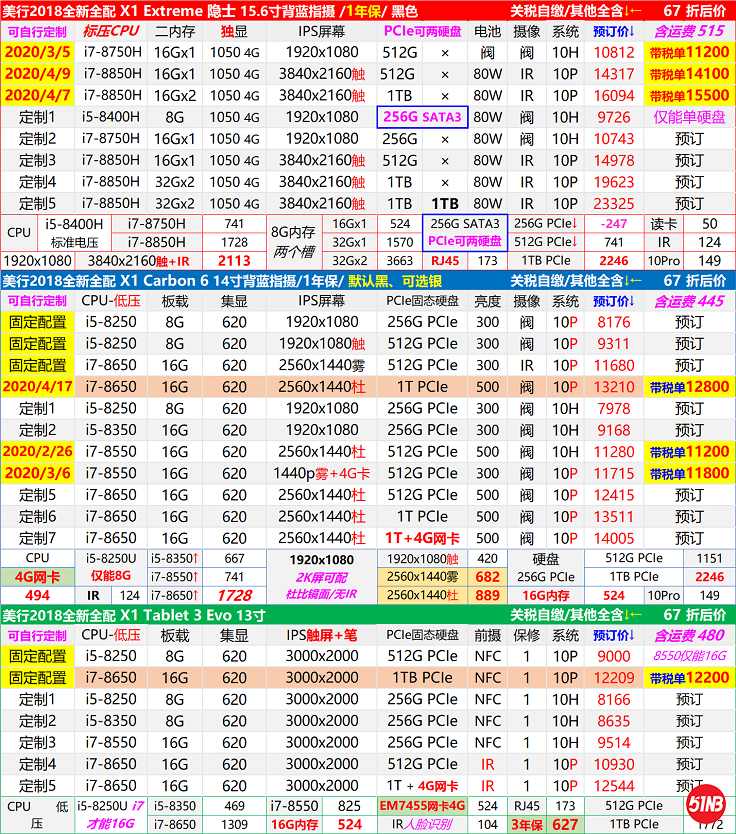Select the 含运费 480 shipping cell

688,635
